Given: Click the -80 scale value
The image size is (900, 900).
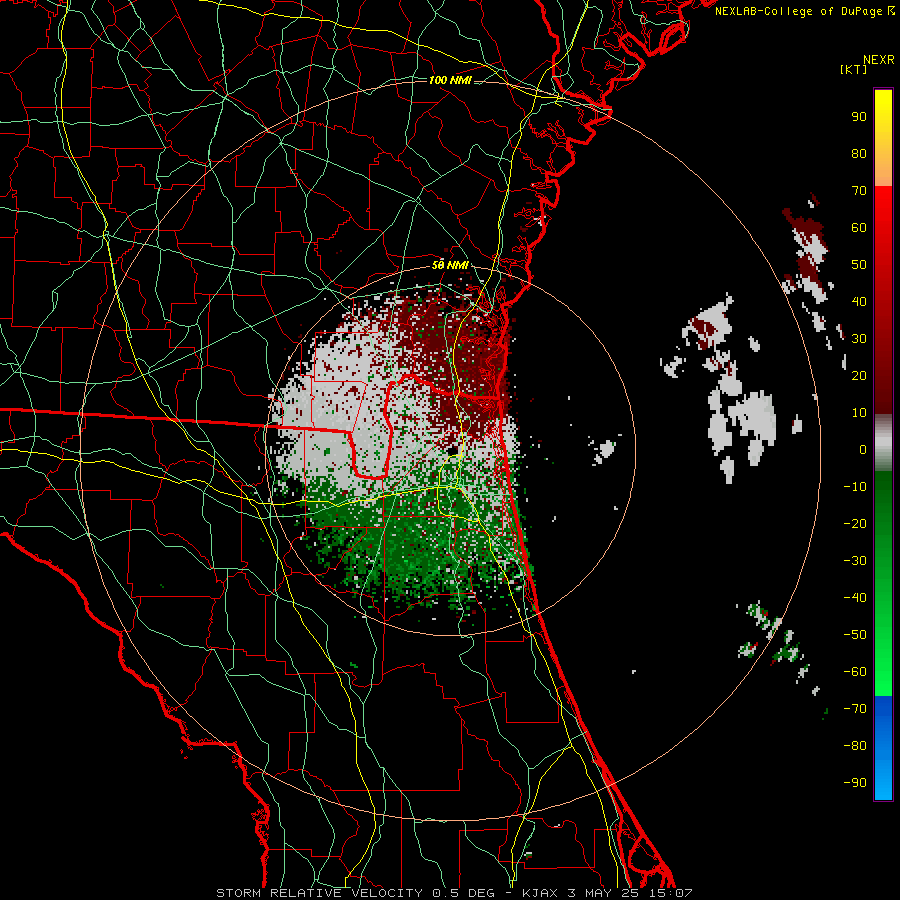Looking at the screenshot, I should [x=855, y=746].
